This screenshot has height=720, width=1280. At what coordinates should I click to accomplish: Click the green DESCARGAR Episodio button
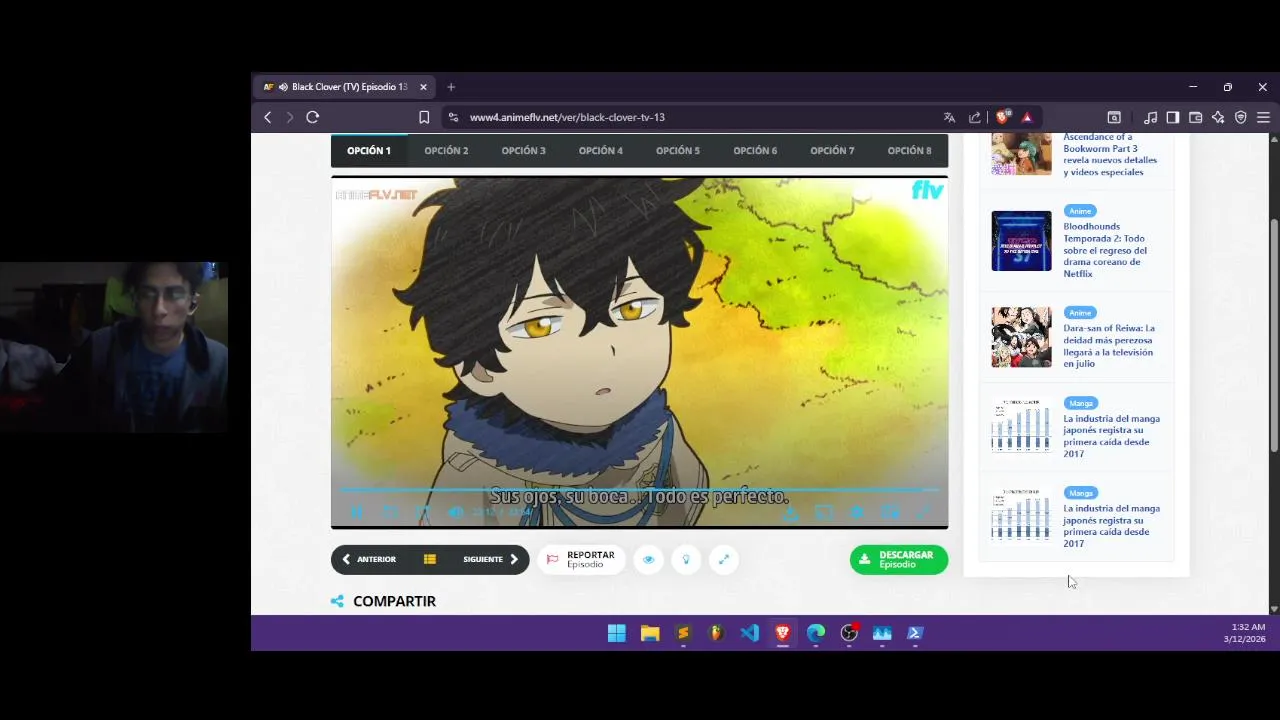click(x=899, y=559)
